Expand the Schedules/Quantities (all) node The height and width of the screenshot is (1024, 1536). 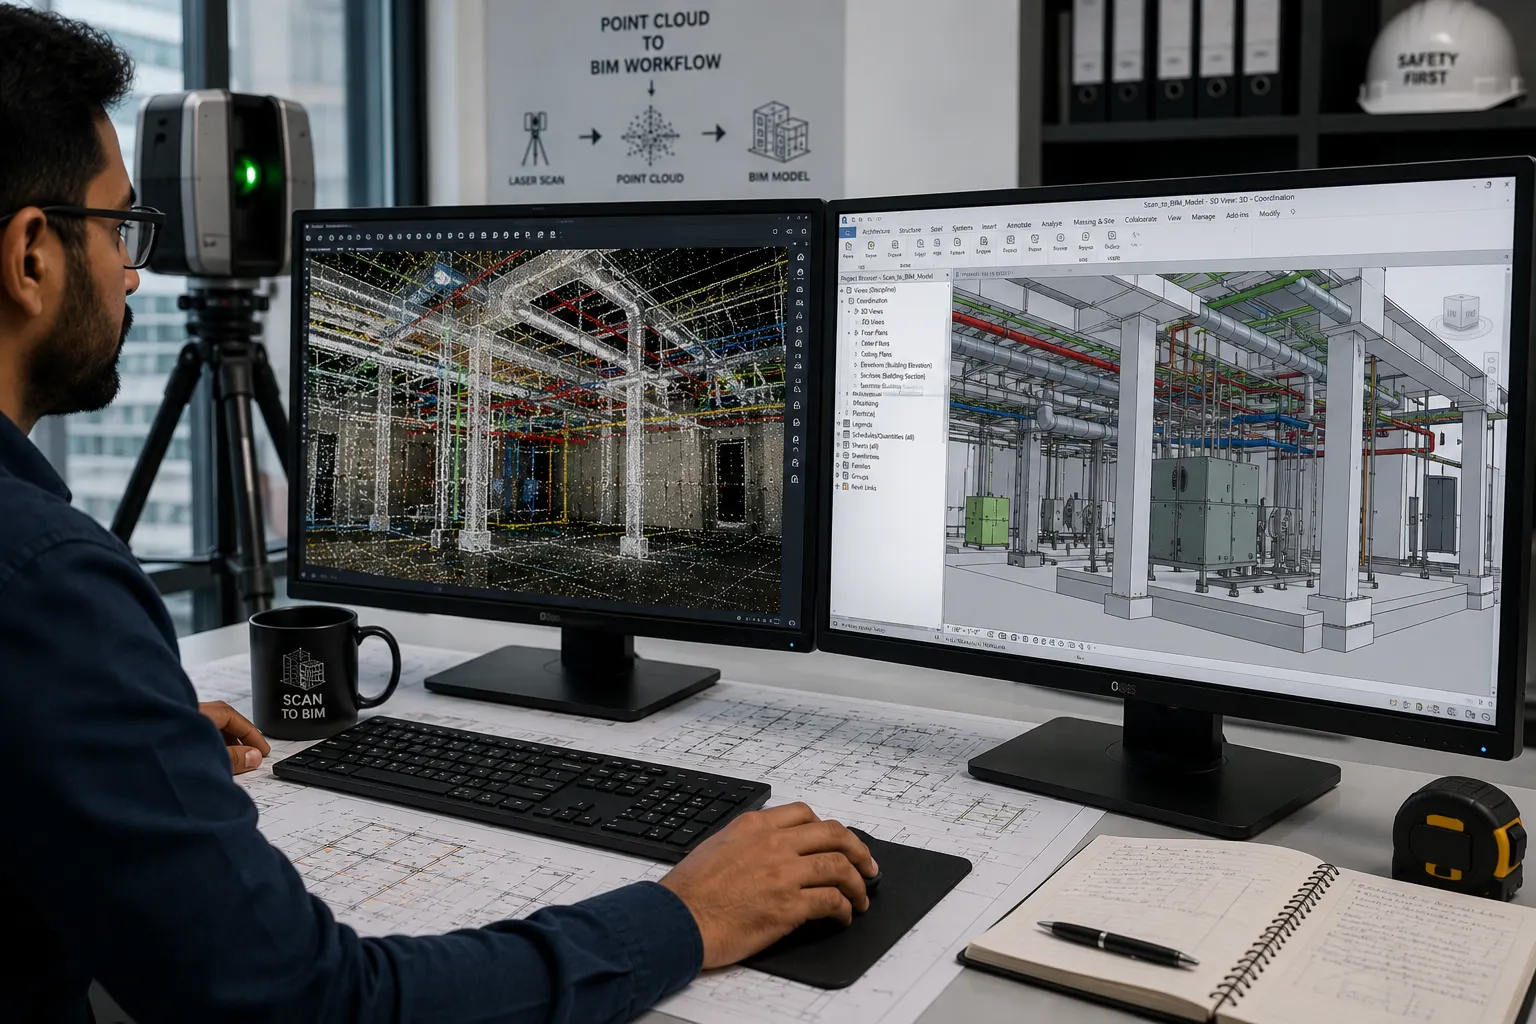coord(838,435)
